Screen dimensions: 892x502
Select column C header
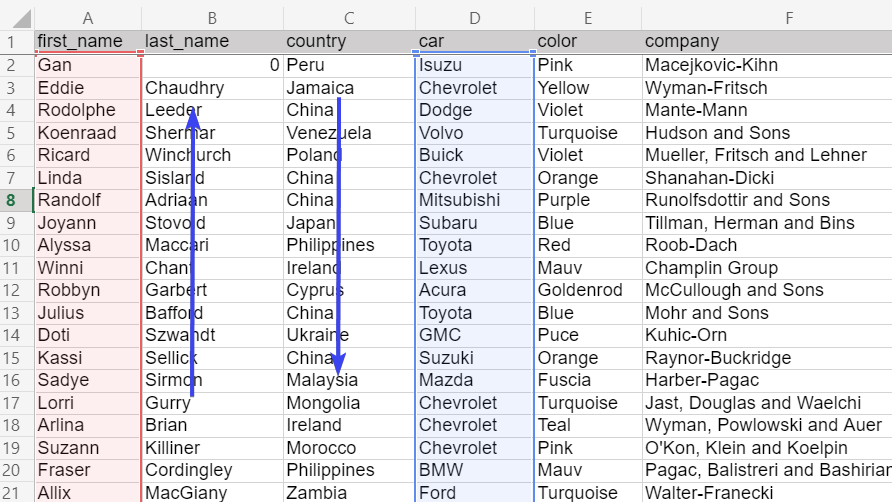click(349, 18)
